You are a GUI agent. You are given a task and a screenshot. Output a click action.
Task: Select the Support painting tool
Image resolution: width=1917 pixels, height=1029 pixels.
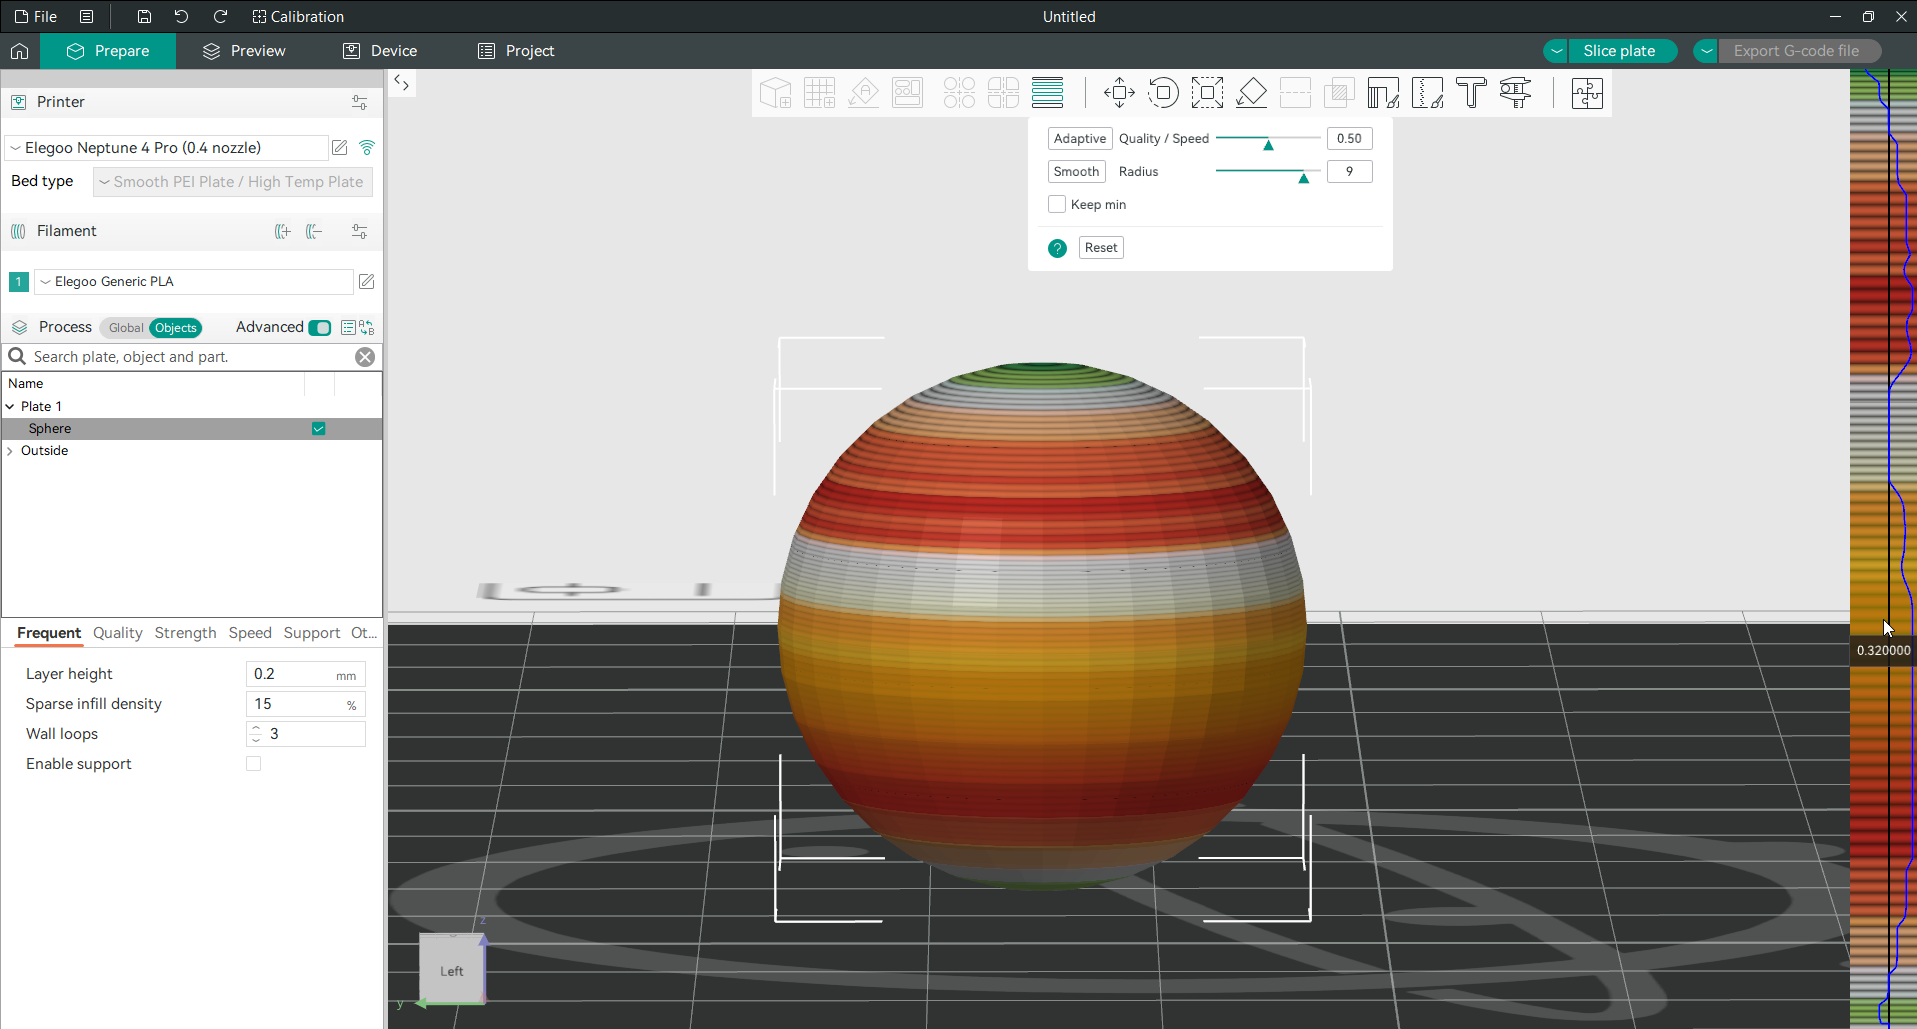click(1383, 93)
